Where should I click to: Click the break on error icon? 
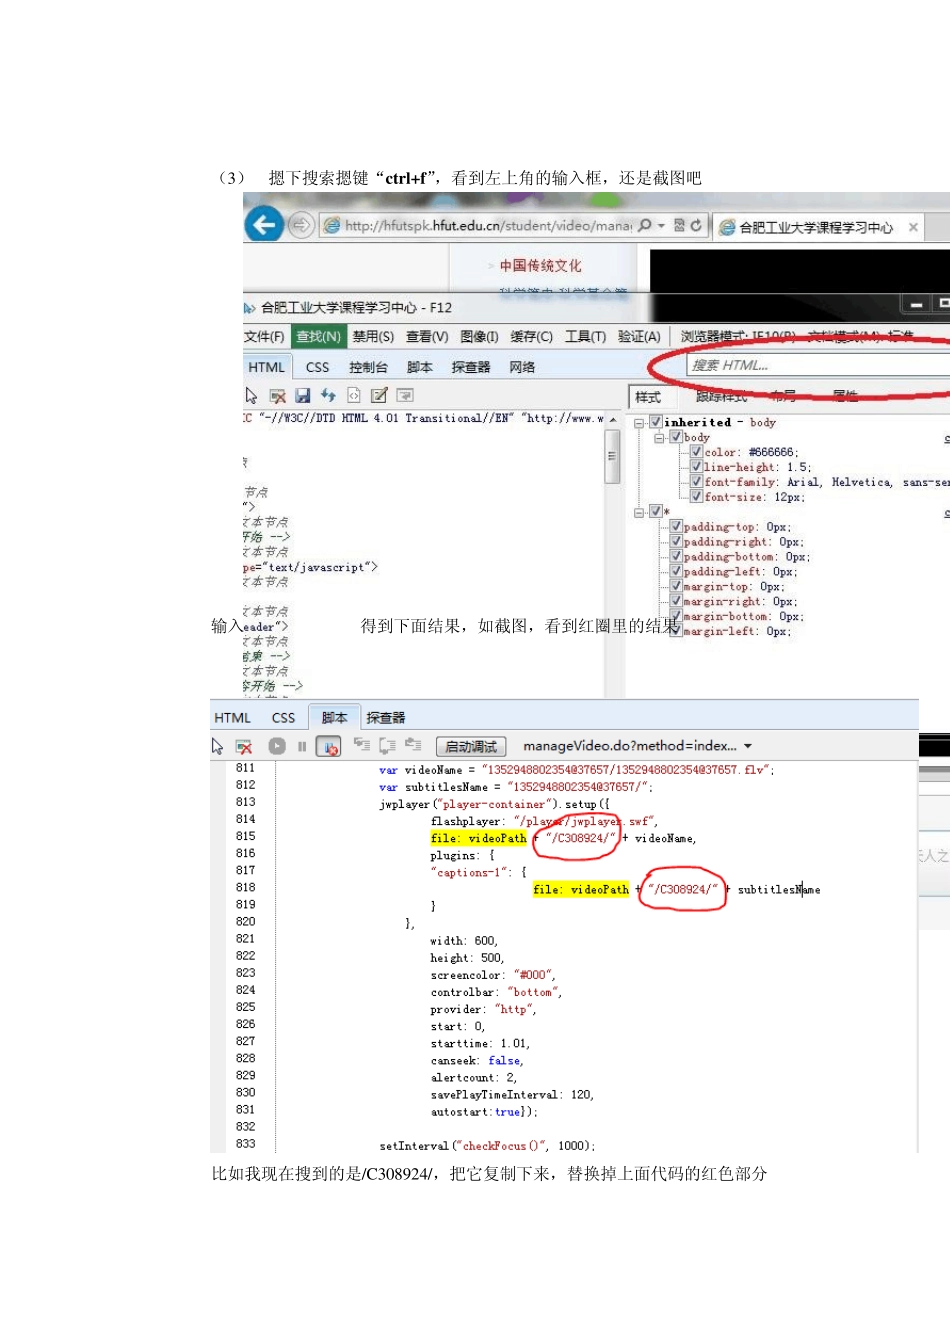tap(328, 746)
